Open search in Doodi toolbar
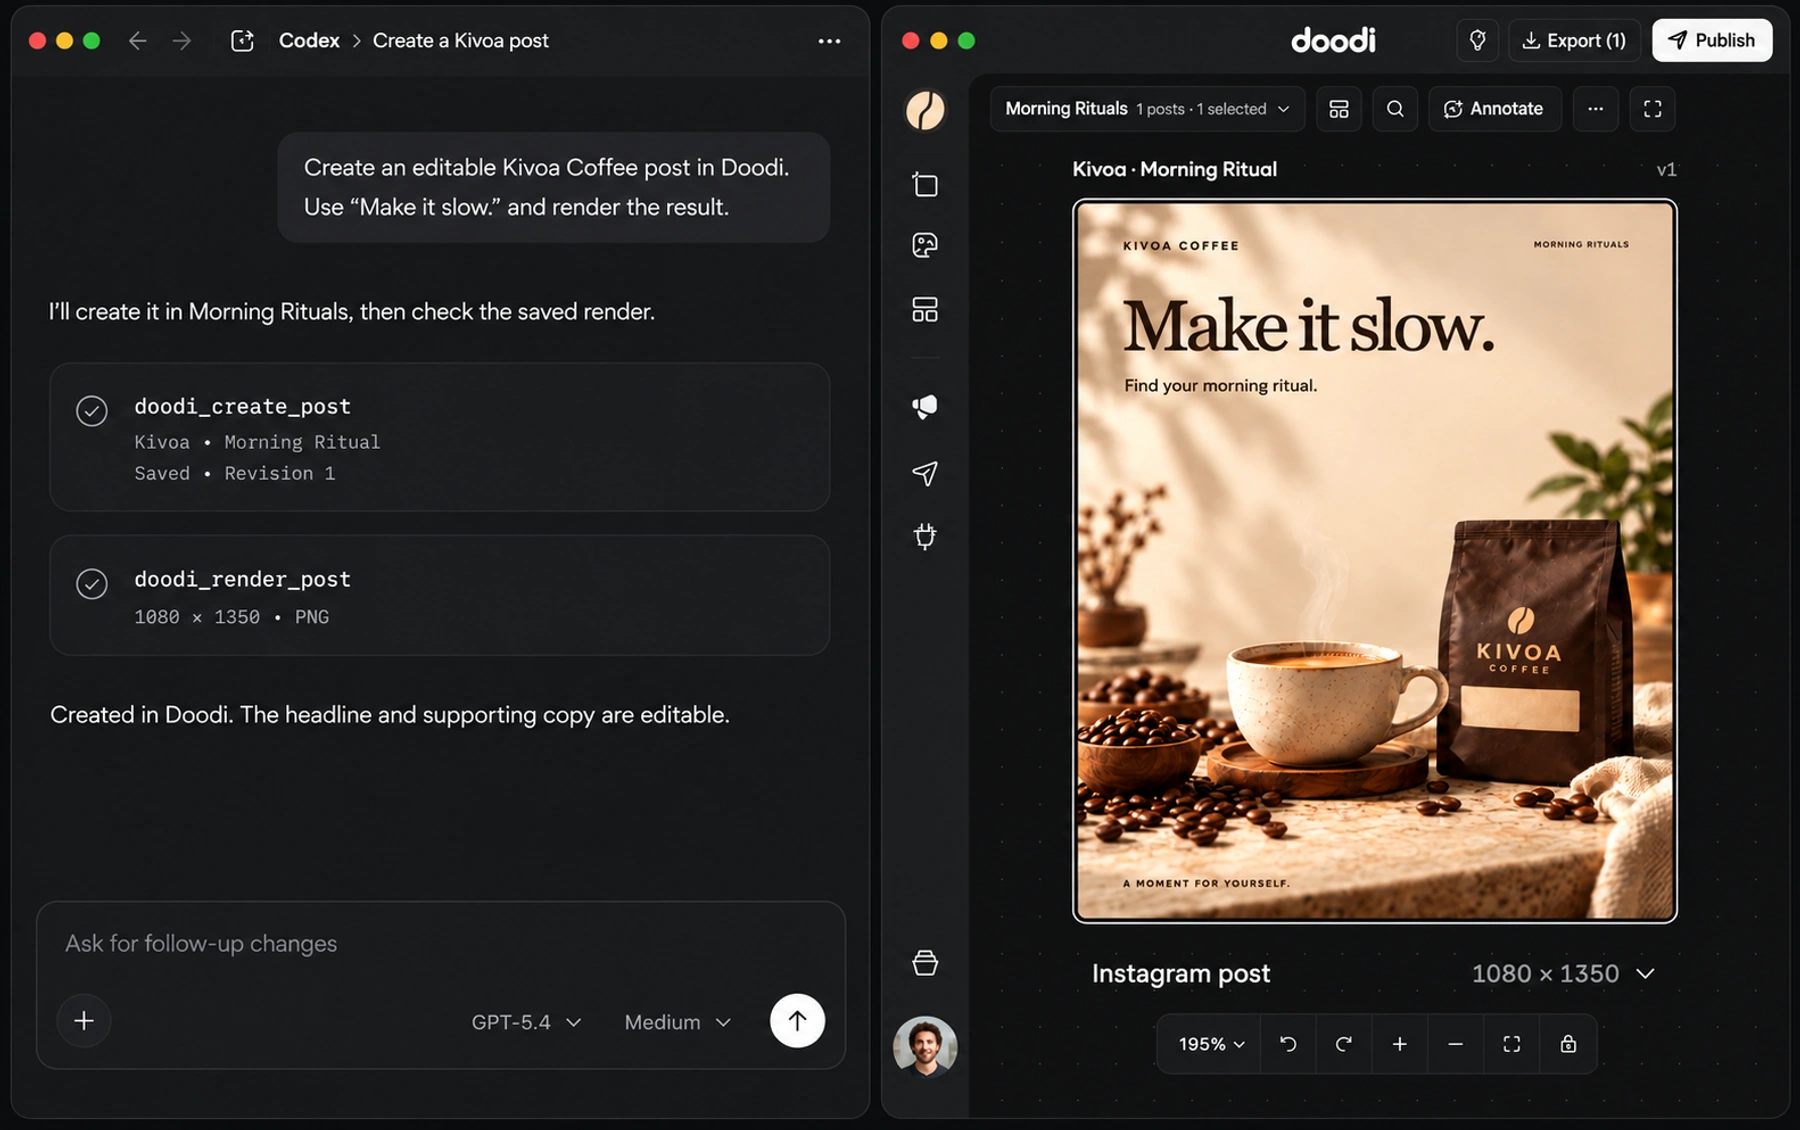Viewport: 1800px width, 1130px height. pos(1395,109)
